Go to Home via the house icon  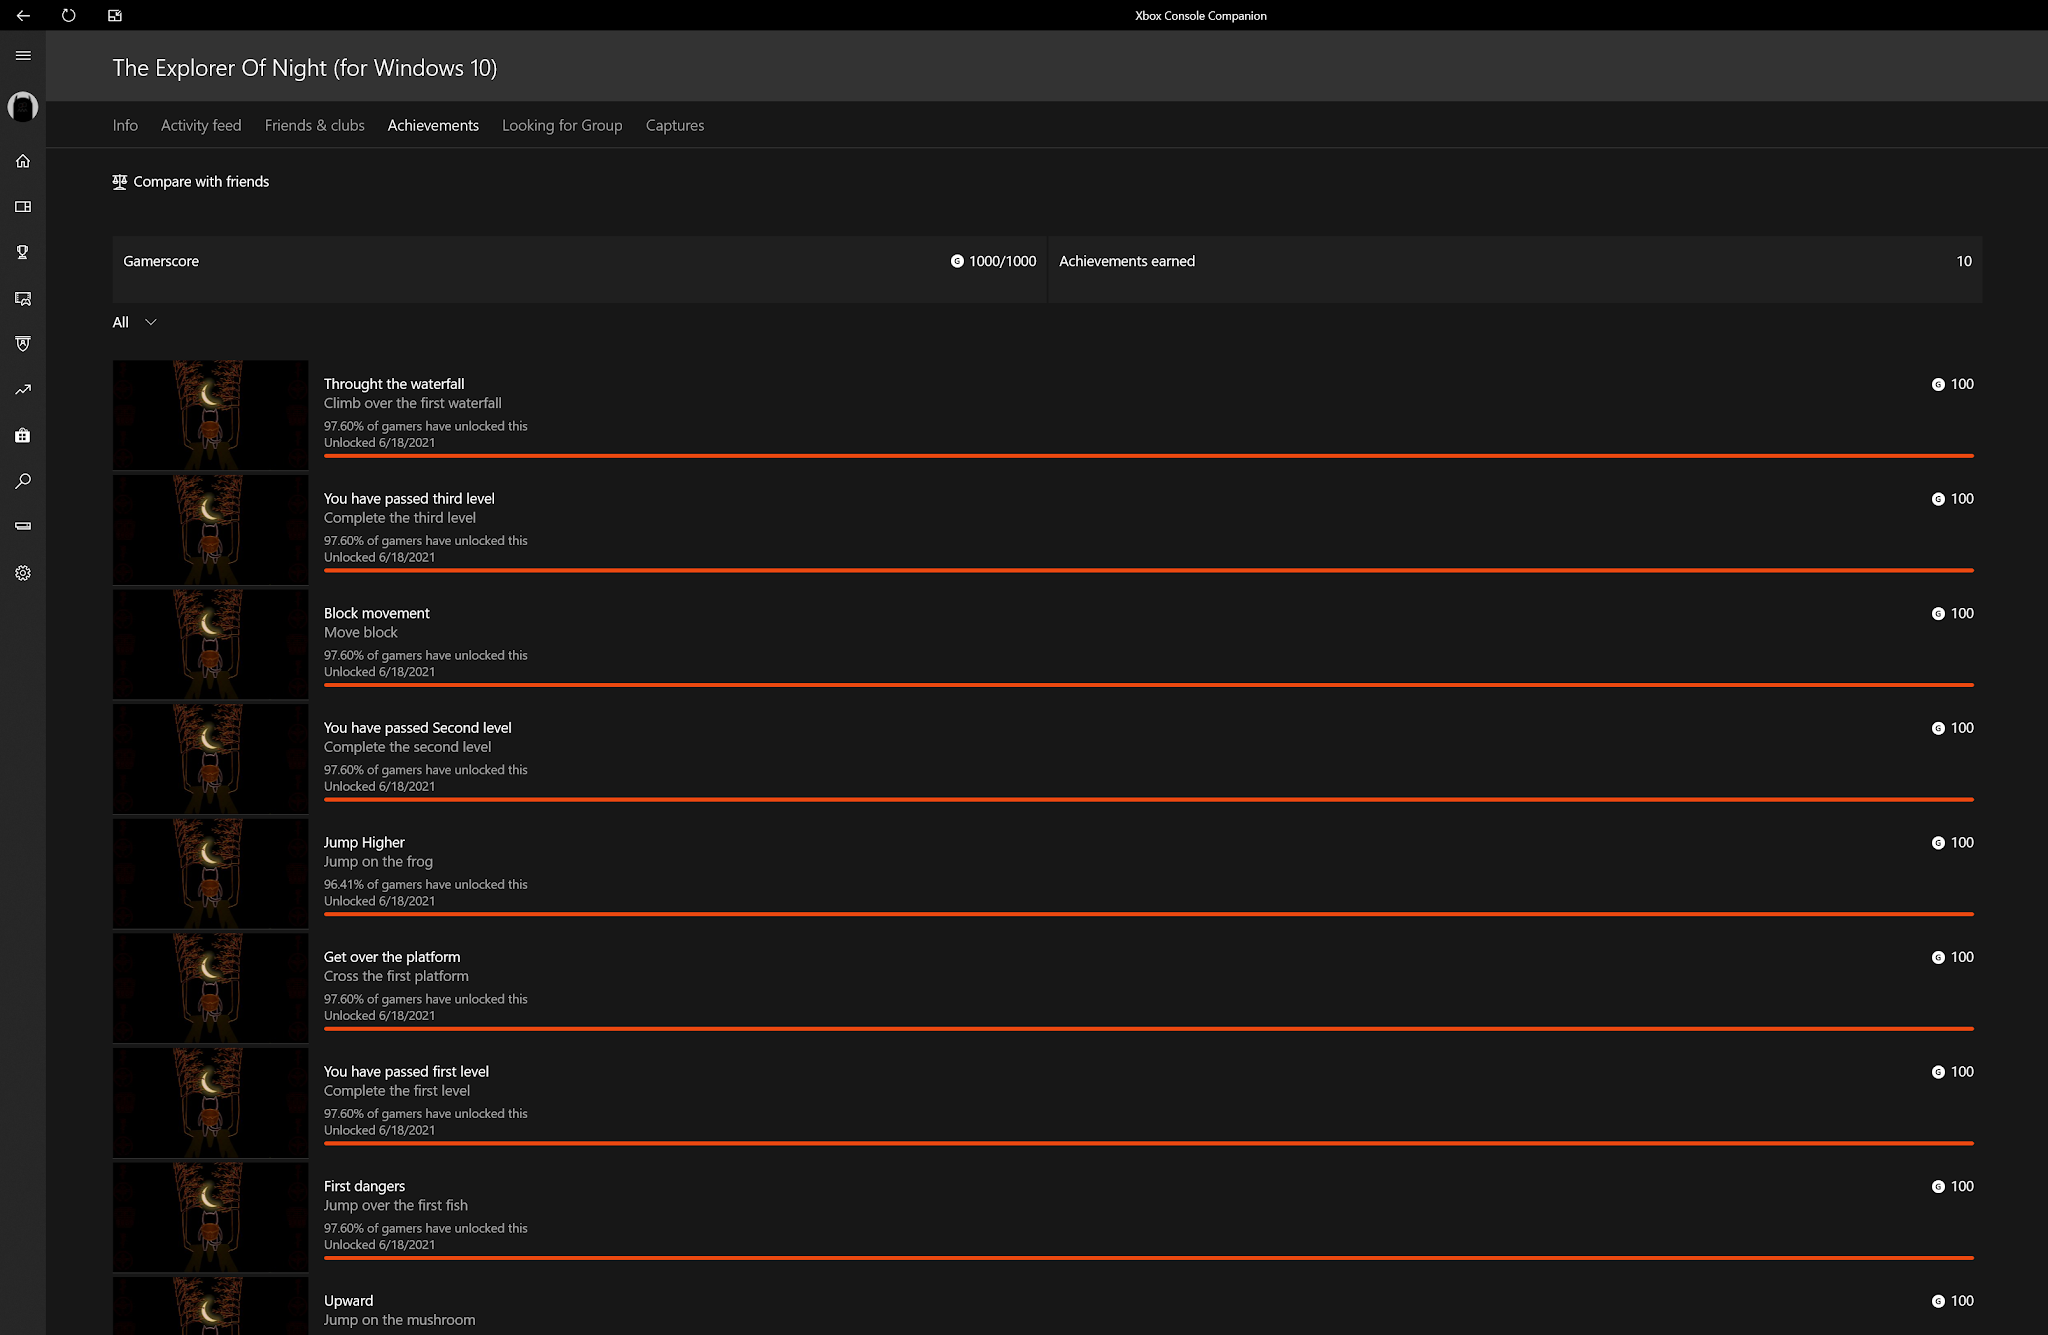pyautogui.click(x=23, y=161)
